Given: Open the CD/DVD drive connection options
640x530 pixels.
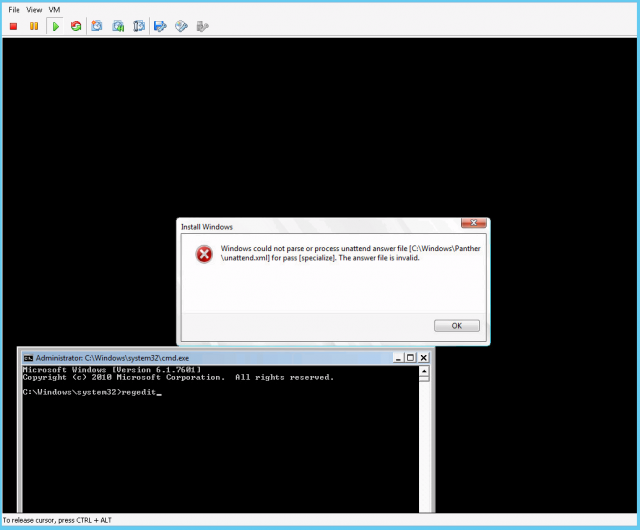Looking at the screenshot, I should 181,26.
